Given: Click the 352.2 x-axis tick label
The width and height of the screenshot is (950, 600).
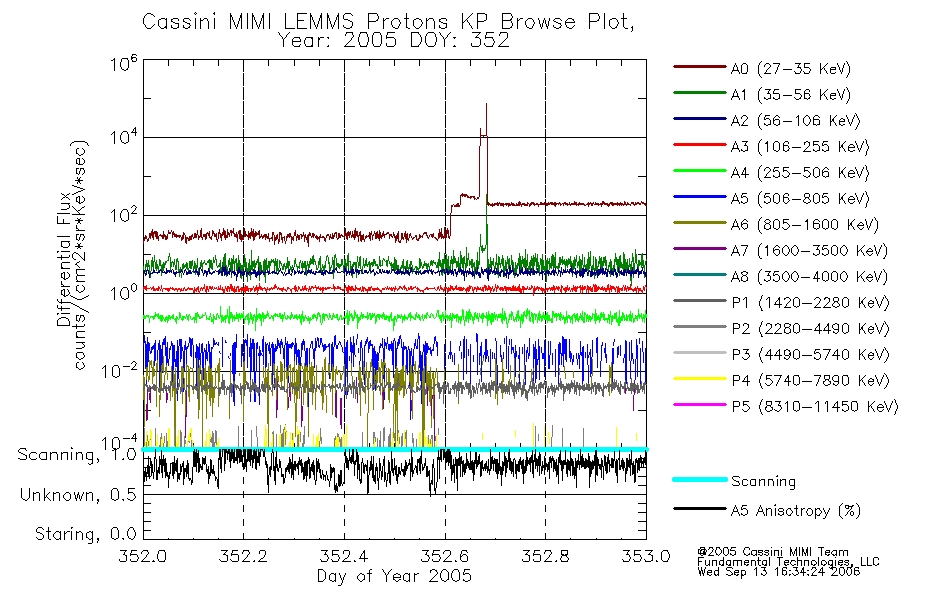Looking at the screenshot, I should [x=243, y=556].
